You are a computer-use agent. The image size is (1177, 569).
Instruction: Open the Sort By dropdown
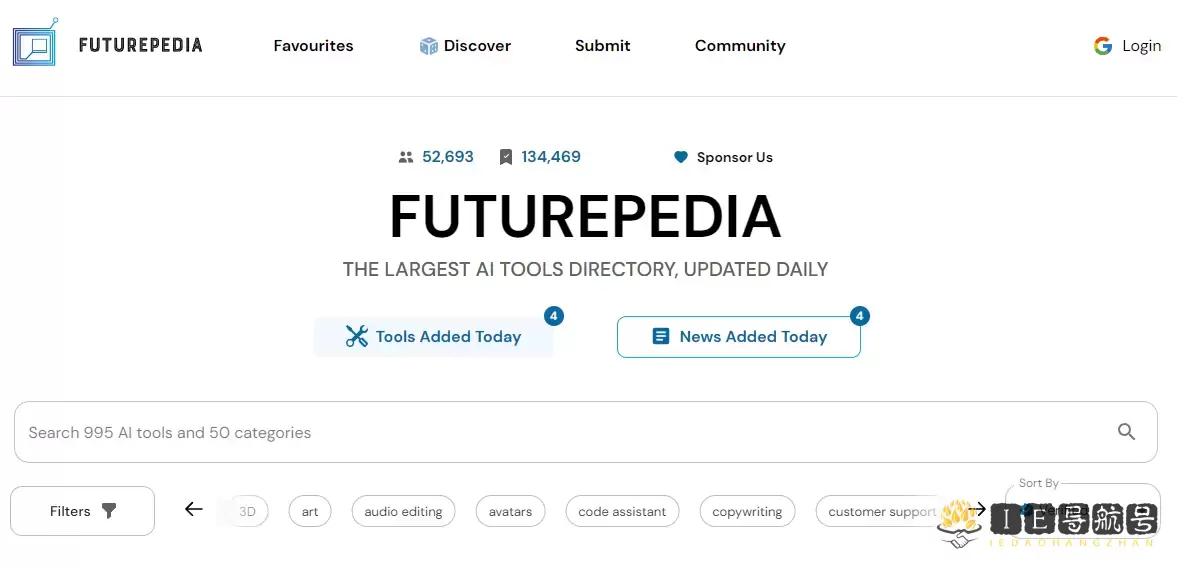click(x=1082, y=510)
